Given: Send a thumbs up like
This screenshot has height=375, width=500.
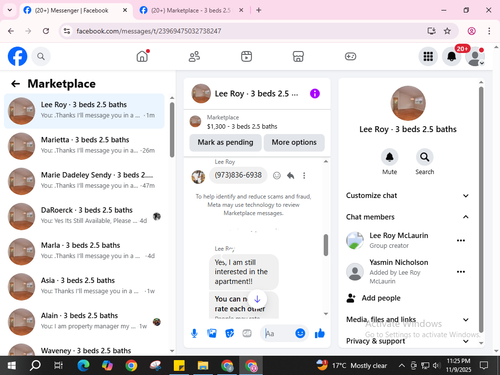Looking at the screenshot, I should coord(320,333).
